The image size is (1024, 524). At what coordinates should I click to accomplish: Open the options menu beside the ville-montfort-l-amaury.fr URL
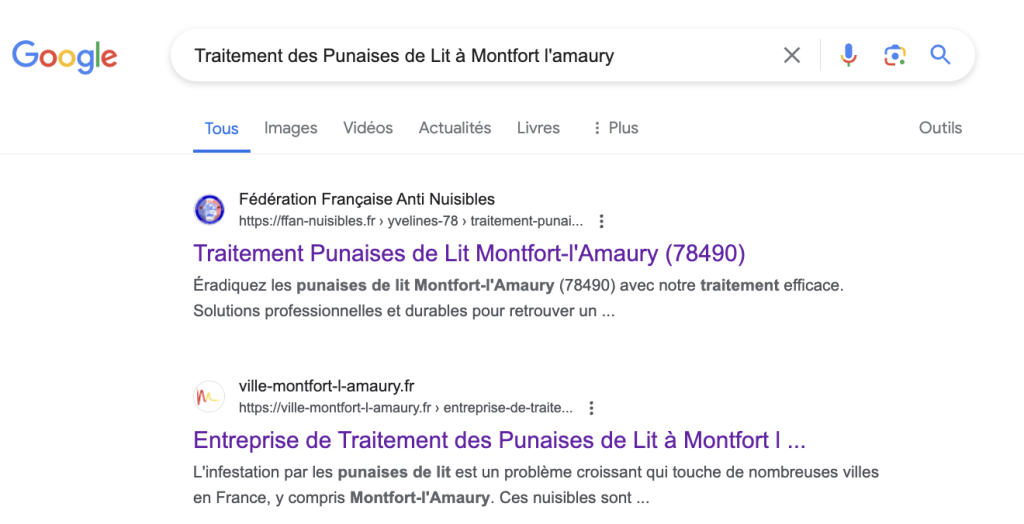591,408
